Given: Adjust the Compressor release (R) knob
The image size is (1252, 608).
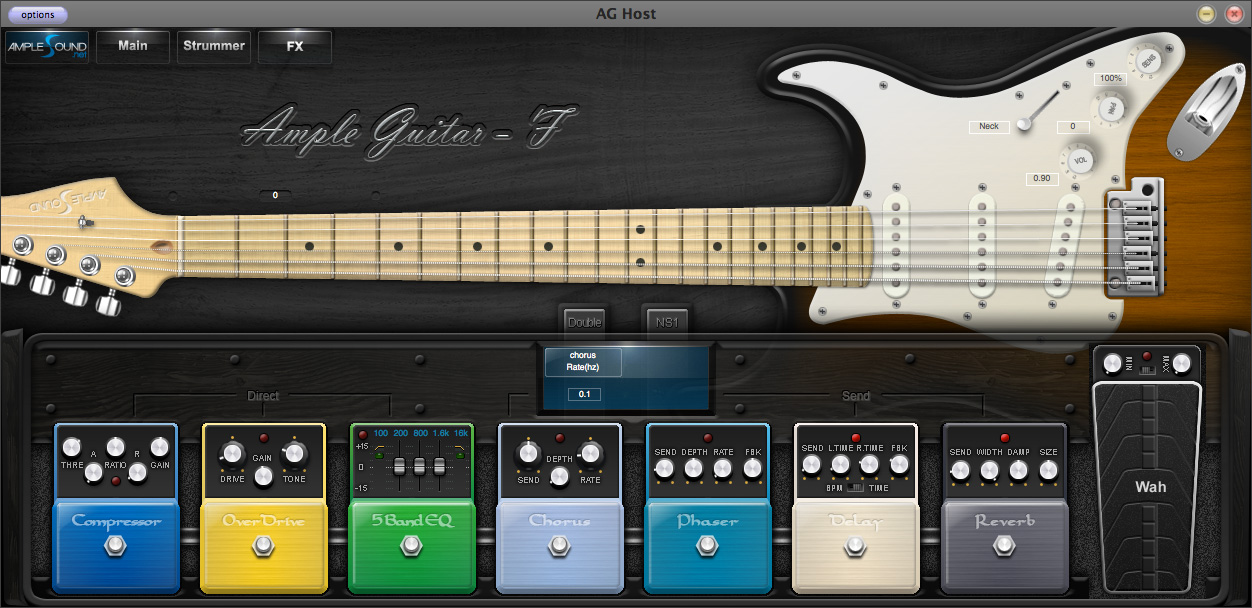Looking at the screenshot, I should tap(139, 472).
